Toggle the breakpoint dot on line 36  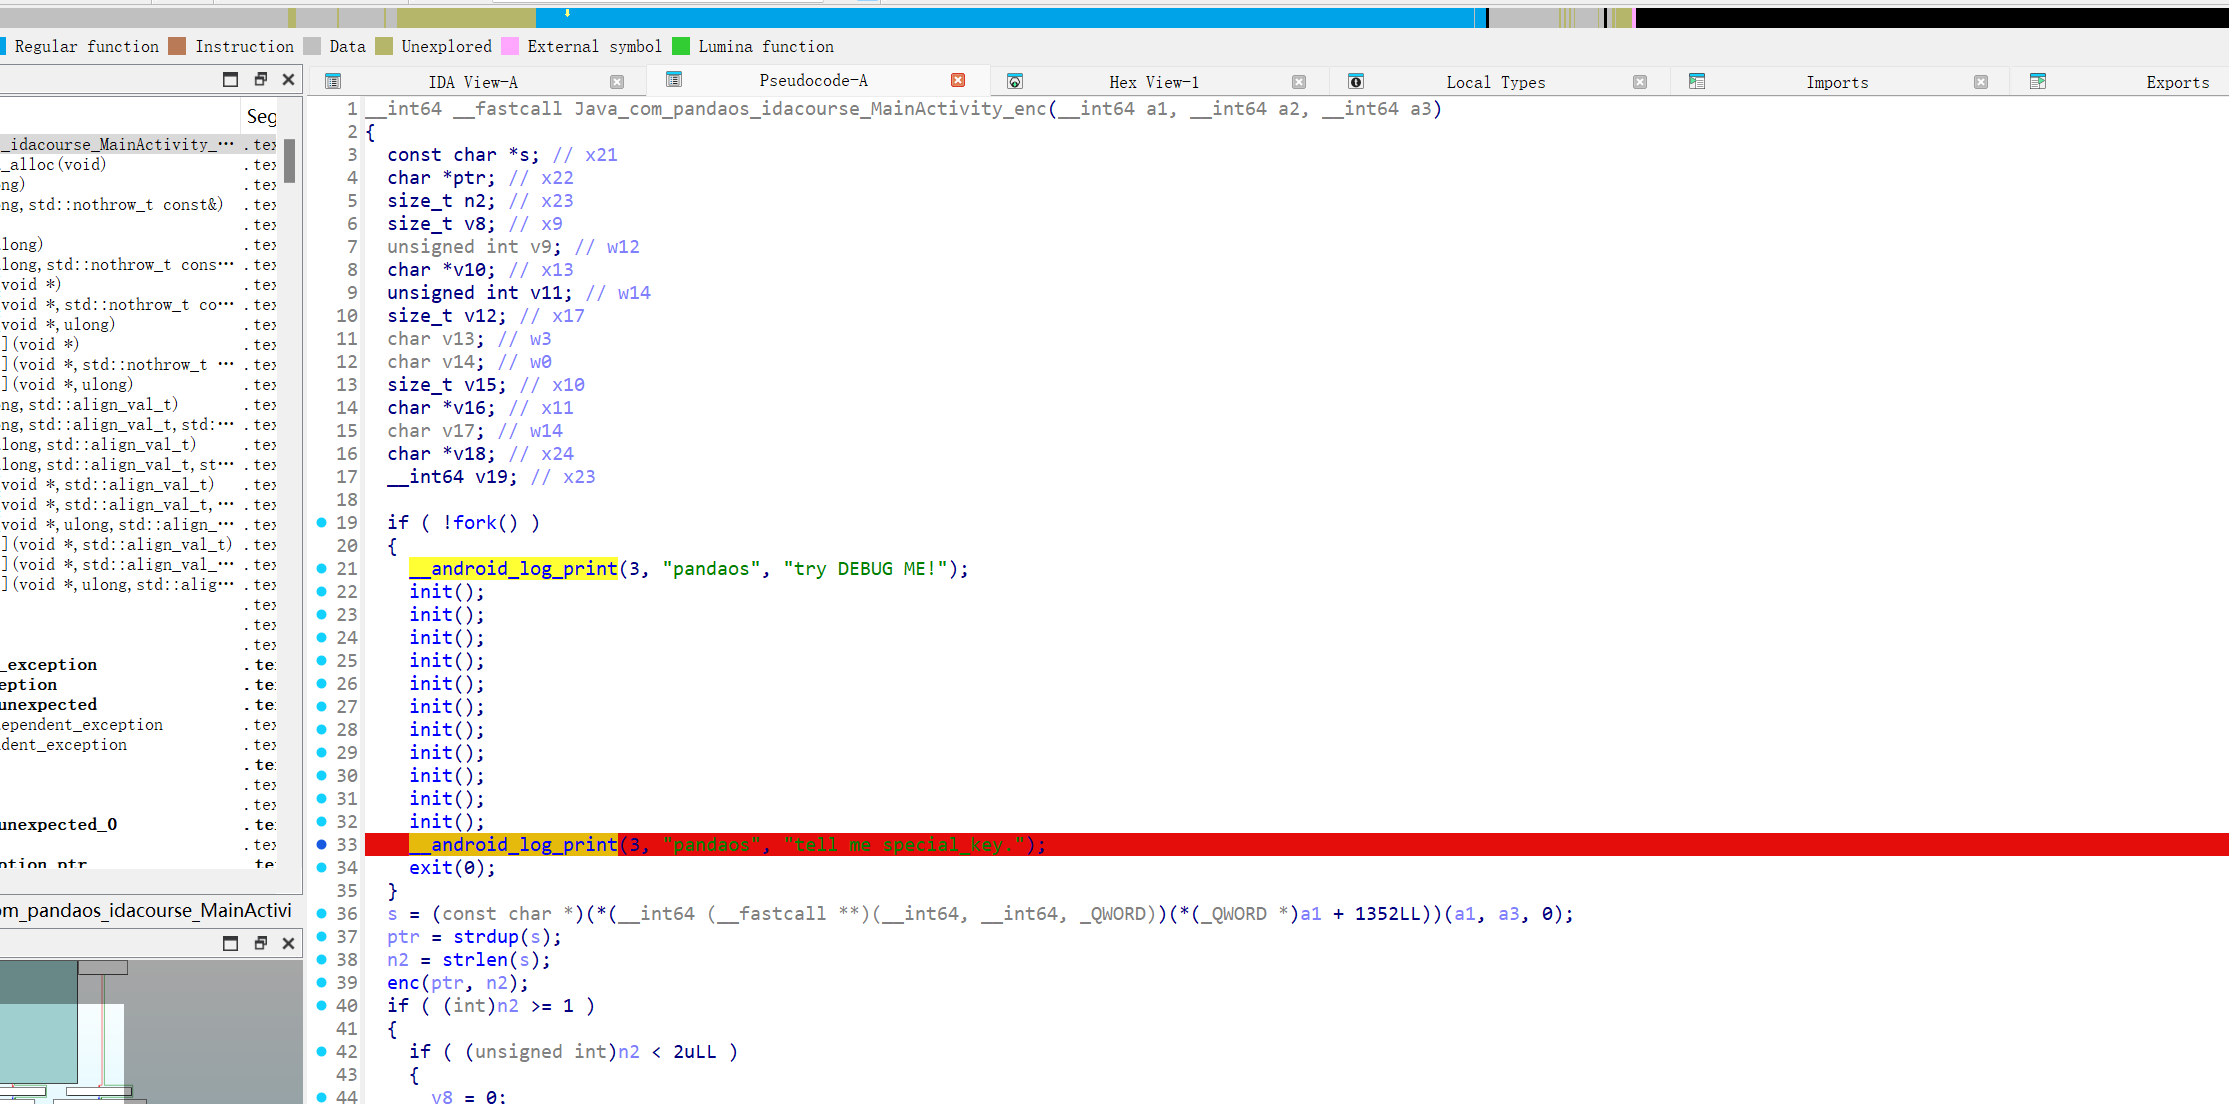point(321,913)
